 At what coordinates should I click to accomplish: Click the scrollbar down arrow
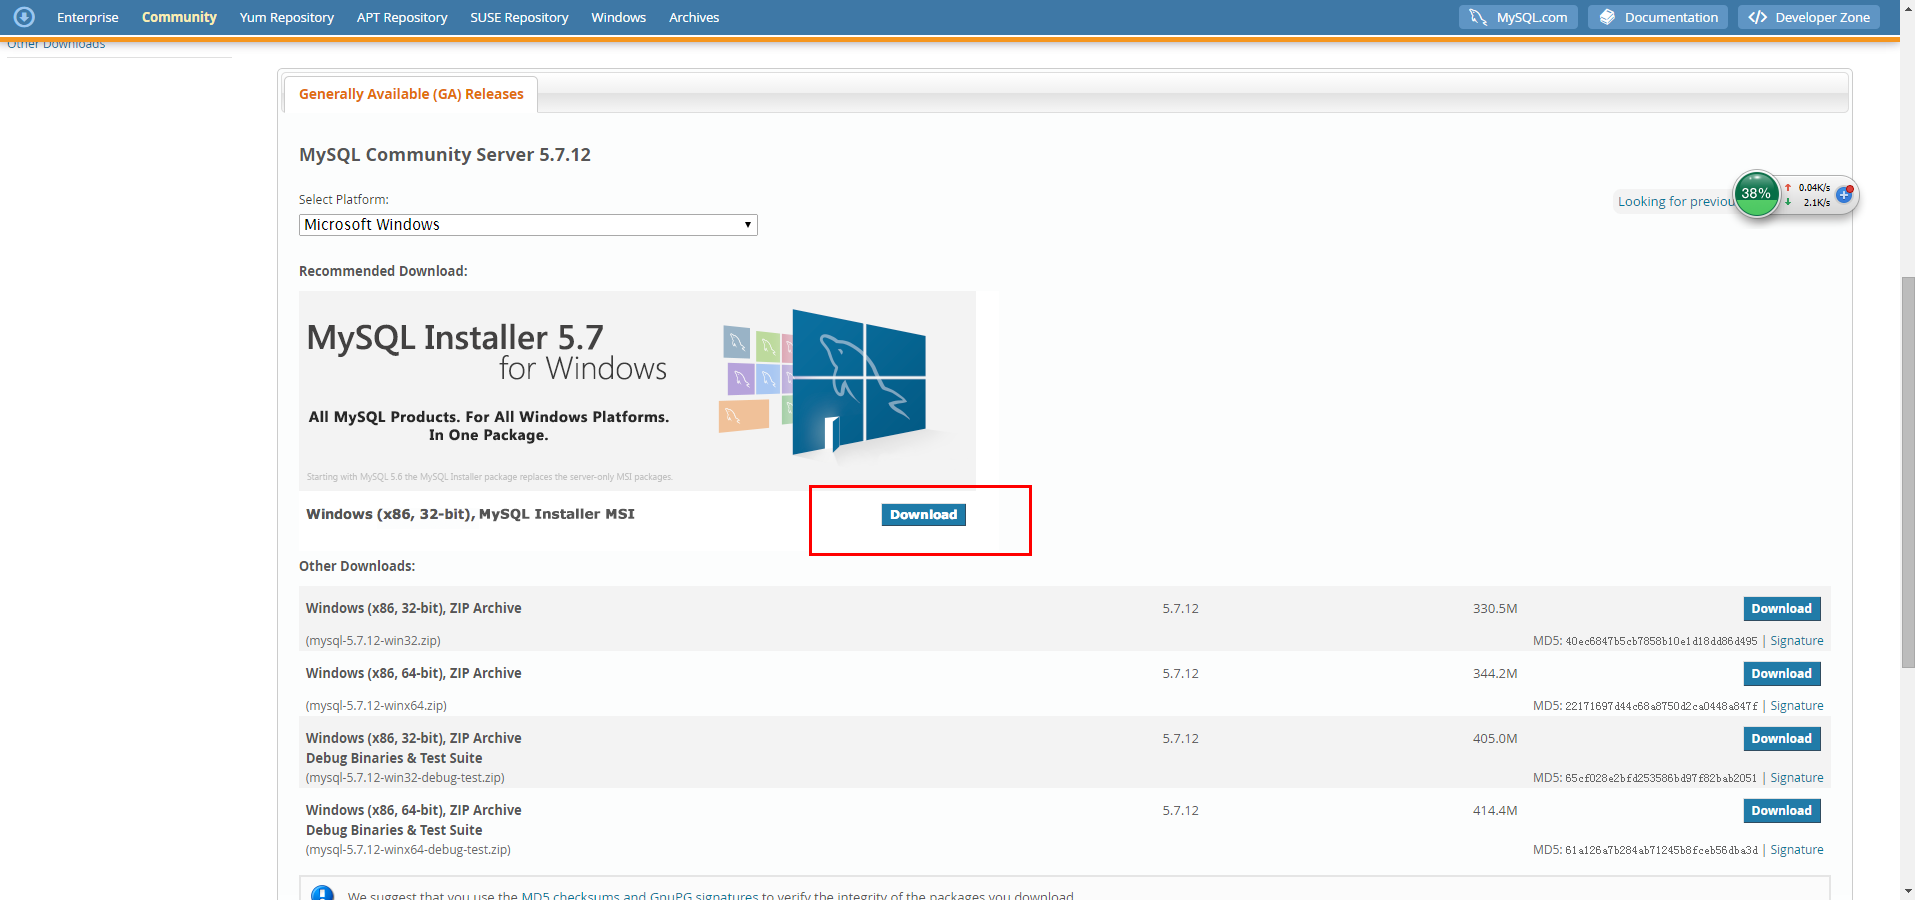pyautogui.click(x=1907, y=891)
